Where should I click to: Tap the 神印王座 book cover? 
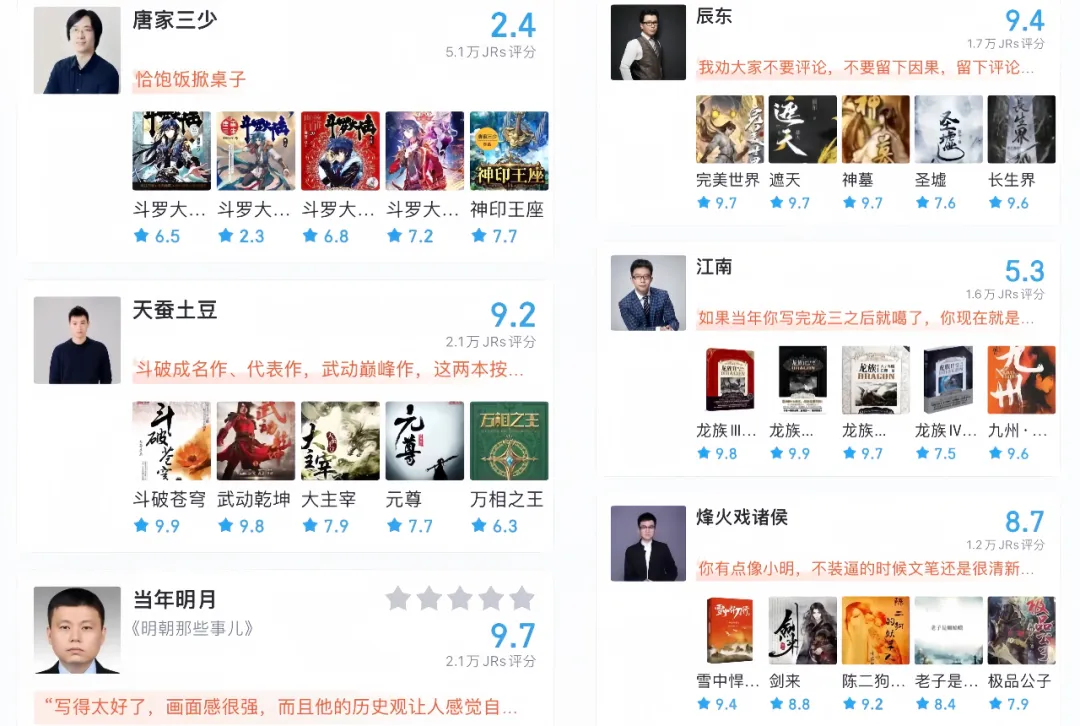pos(509,151)
